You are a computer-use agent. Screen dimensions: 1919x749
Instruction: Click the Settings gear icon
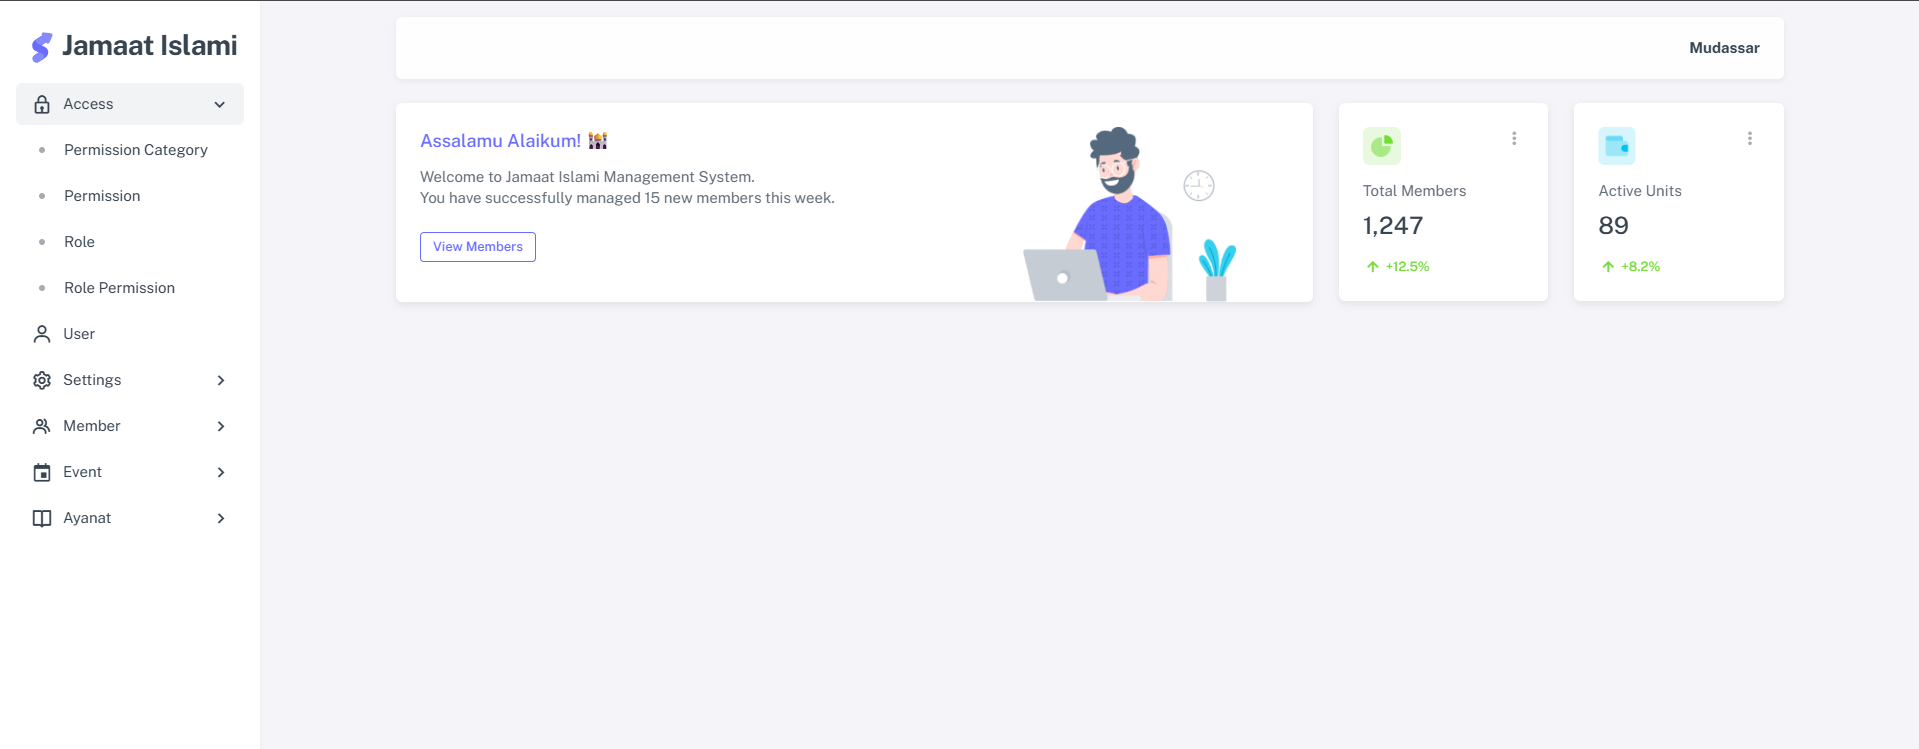tap(42, 380)
